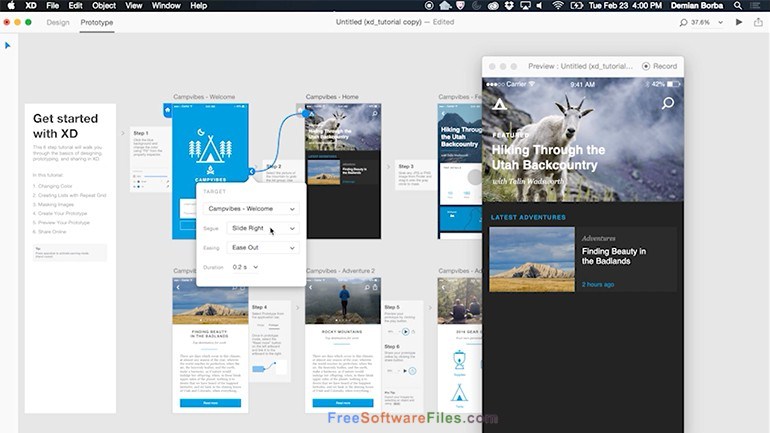Click the share icon on Adventure 2 artboard
The width and height of the screenshot is (770, 433).
click(x=375, y=287)
